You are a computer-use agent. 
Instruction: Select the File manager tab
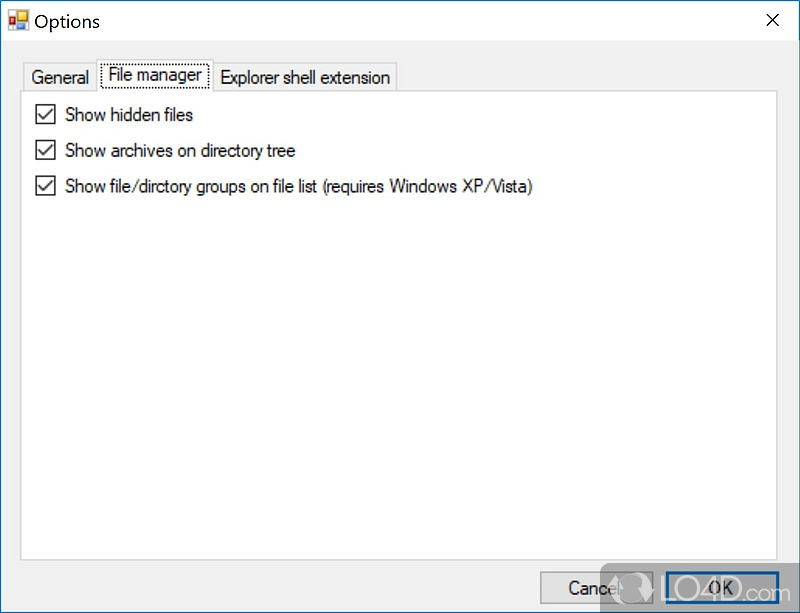point(154,75)
